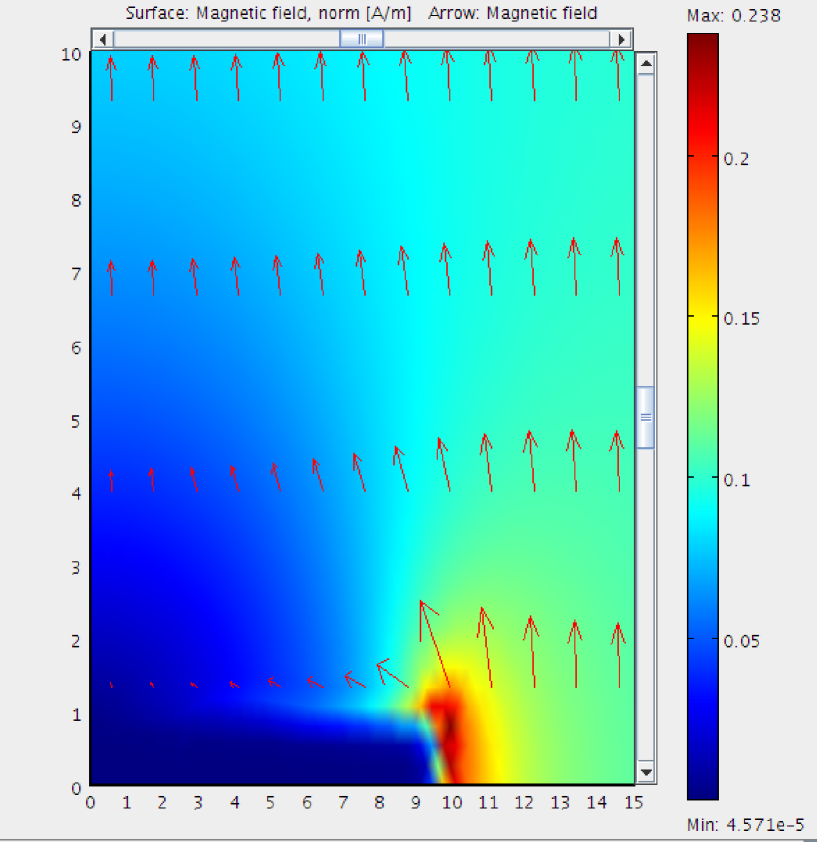
Task: Click the vertical scrollbar down arrow
Action: pyautogui.click(x=646, y=772)
